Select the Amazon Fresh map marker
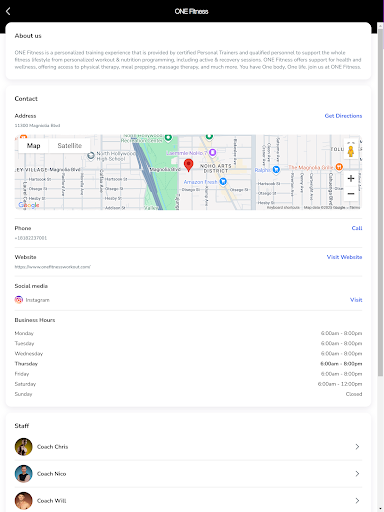Image resolution: width=384 pixels, height=512 pixels. pyautogui.click(x=223, y=181)
